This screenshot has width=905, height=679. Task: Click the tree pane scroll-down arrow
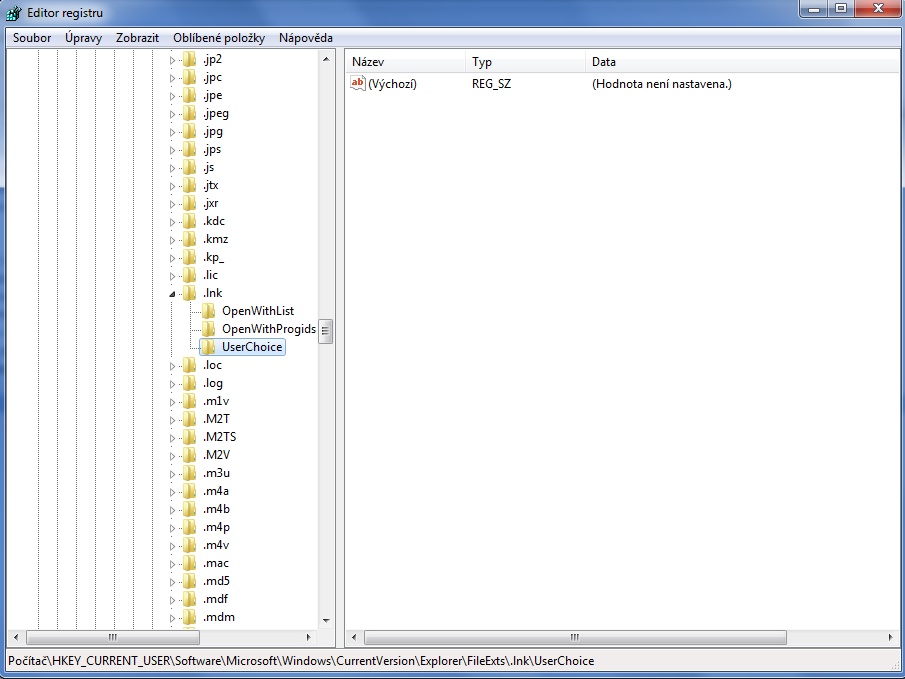click(x=326, y=620)
